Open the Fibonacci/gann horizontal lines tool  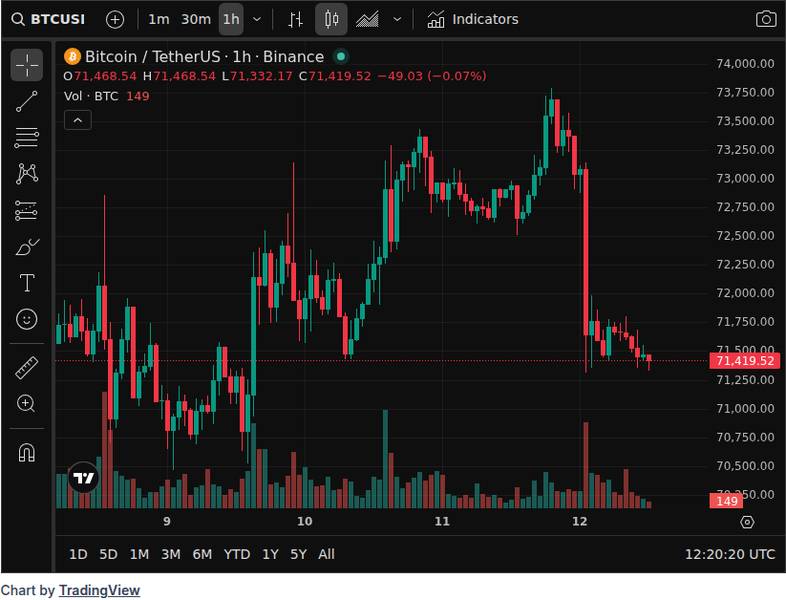[x=27, y=138]
